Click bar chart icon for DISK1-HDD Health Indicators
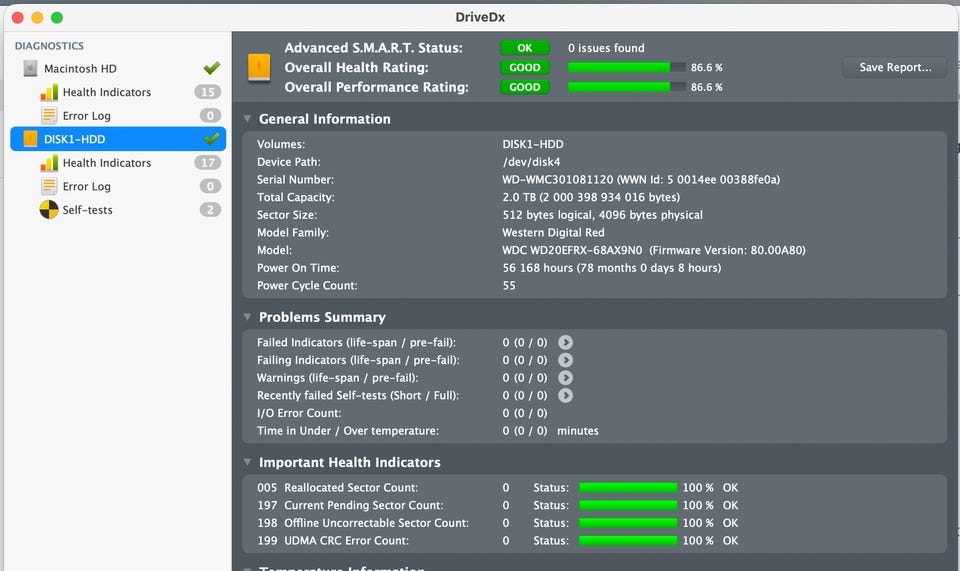 coord(49,163)
